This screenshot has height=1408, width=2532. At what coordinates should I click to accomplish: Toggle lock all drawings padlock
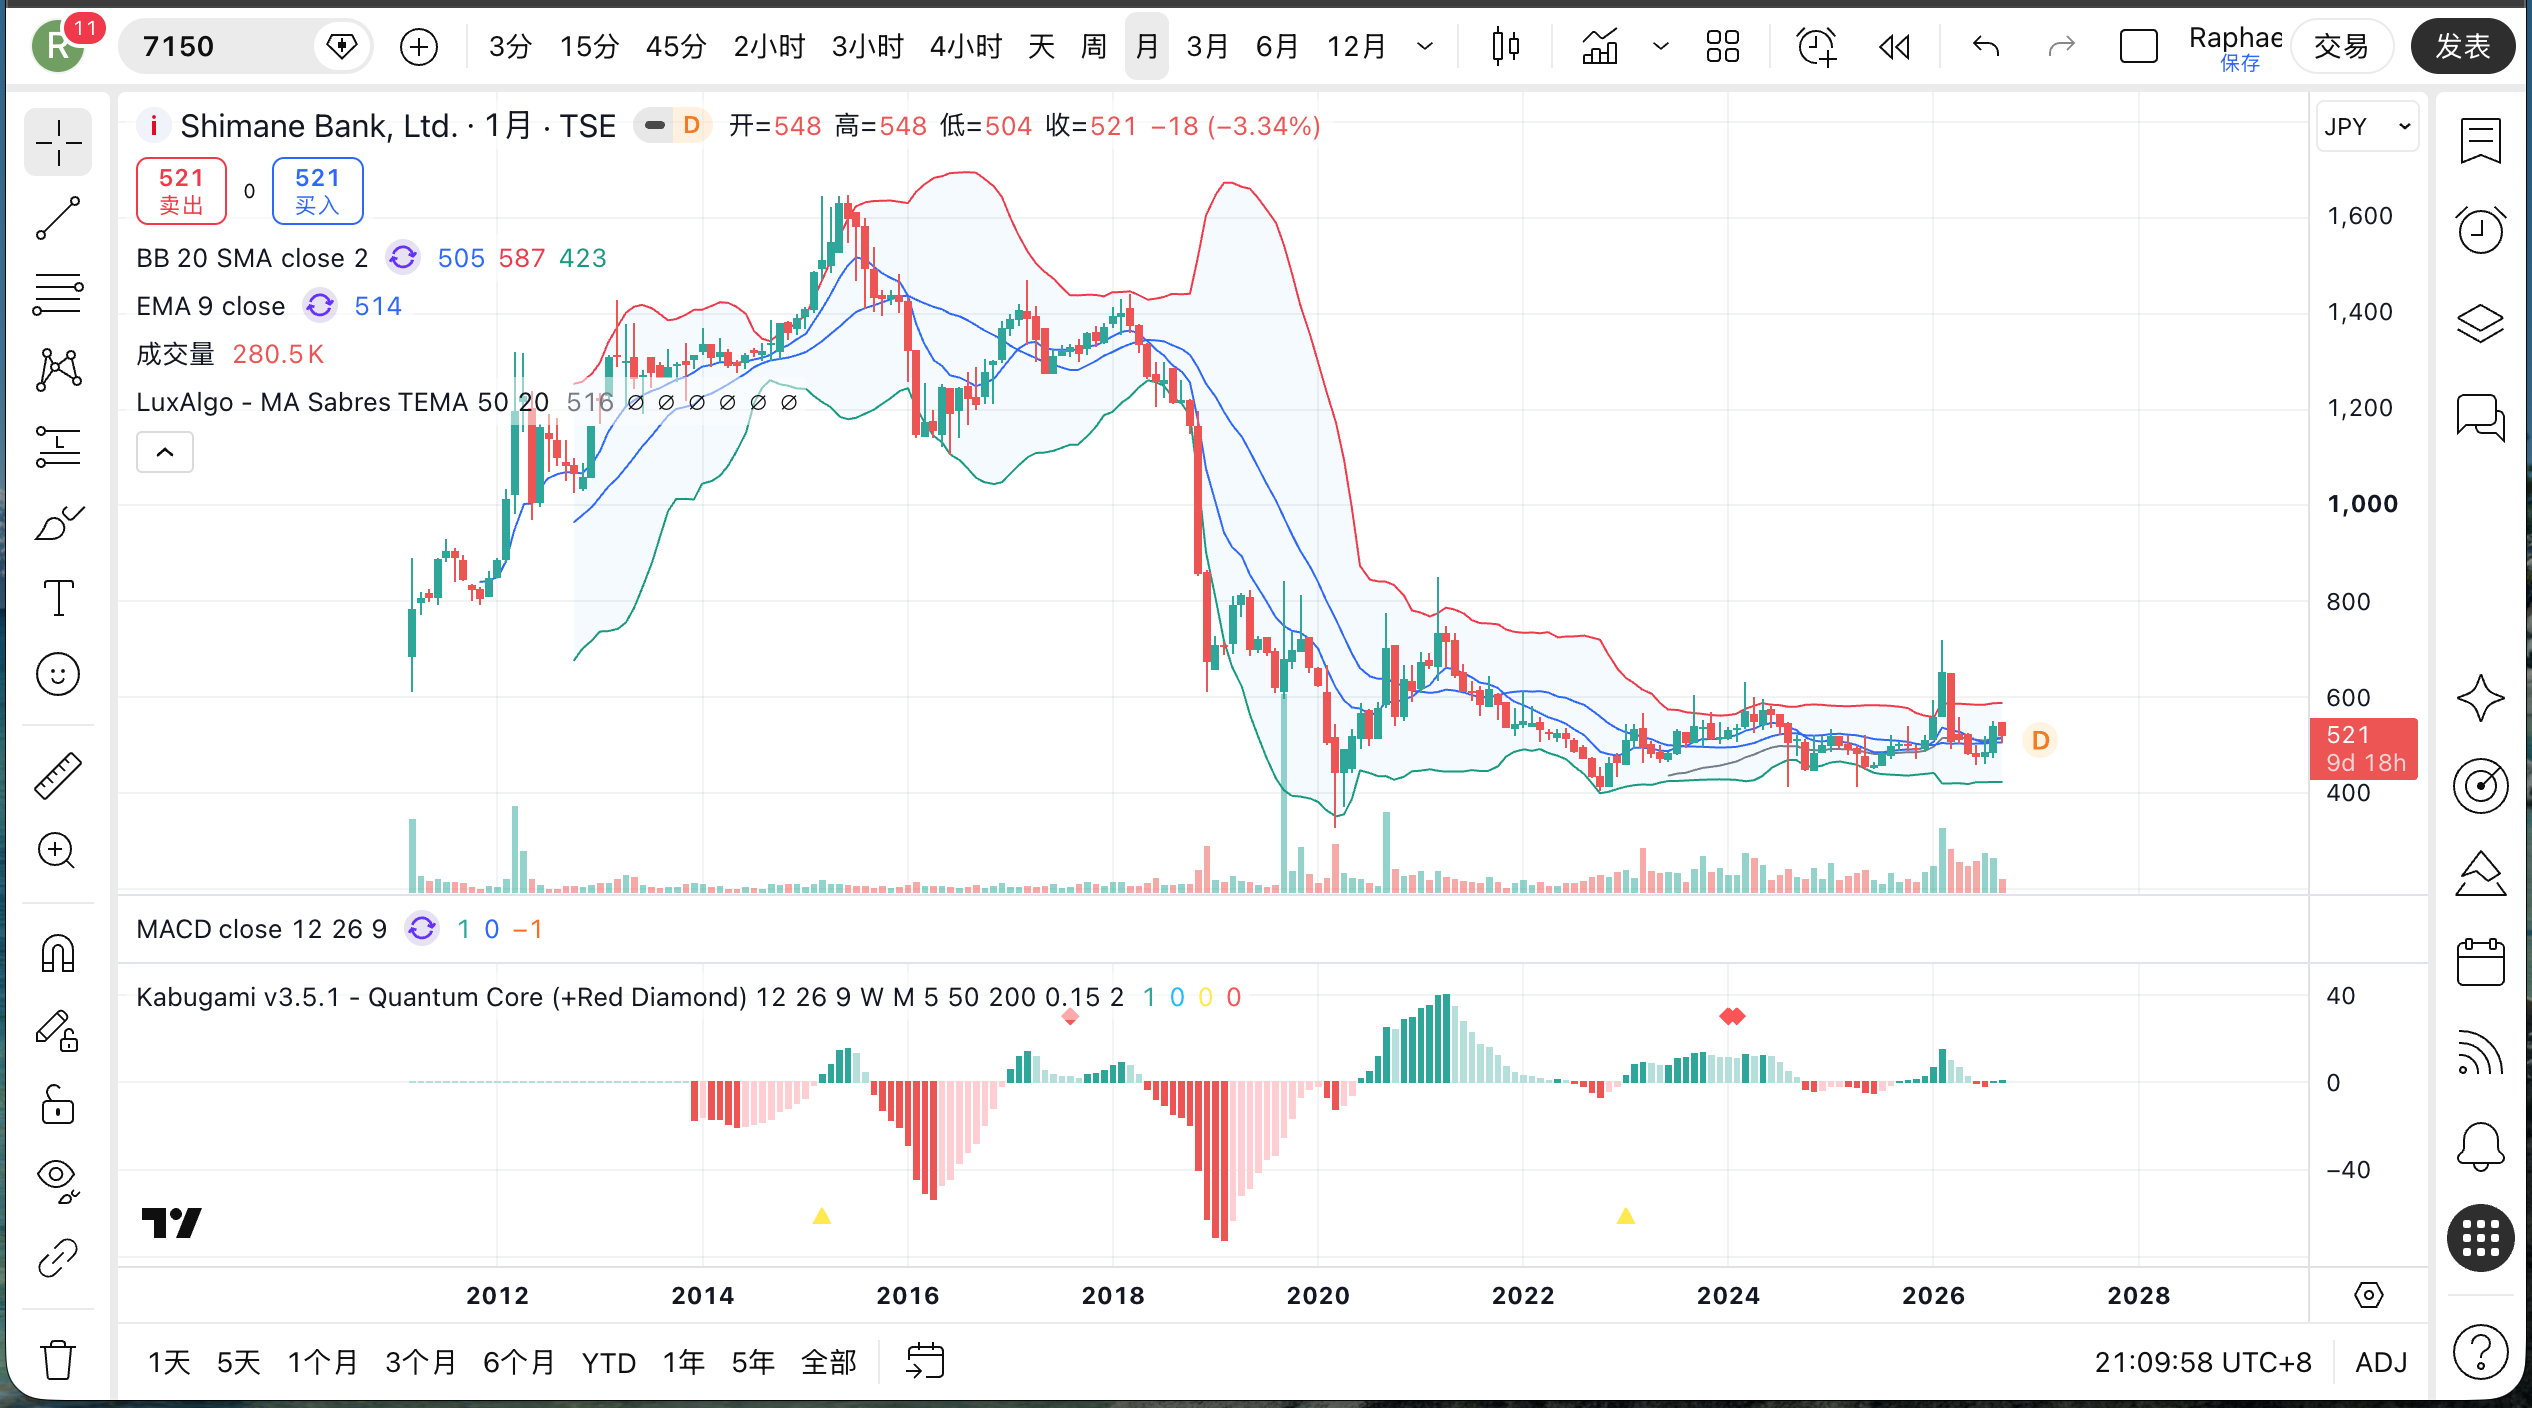coord(58,1105)
